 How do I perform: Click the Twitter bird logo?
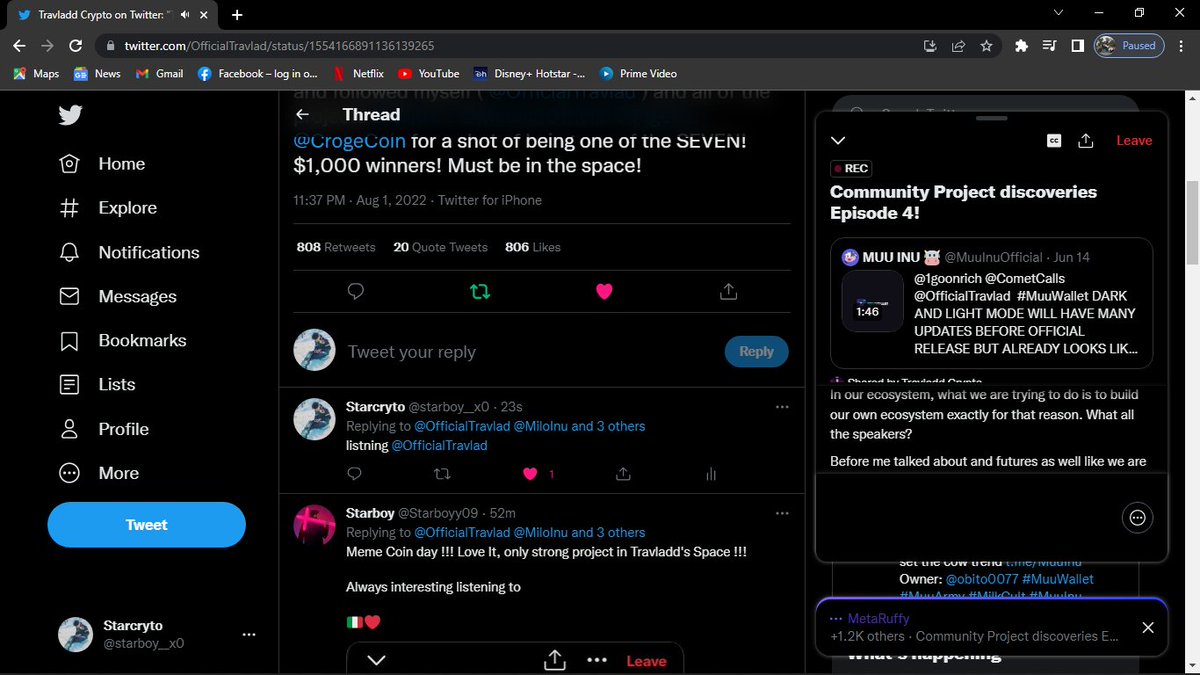pos(70,115)
